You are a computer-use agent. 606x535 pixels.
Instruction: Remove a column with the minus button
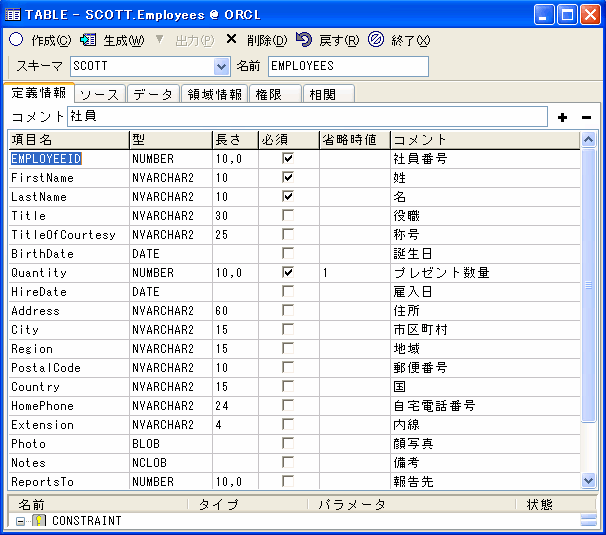point(586,117)
